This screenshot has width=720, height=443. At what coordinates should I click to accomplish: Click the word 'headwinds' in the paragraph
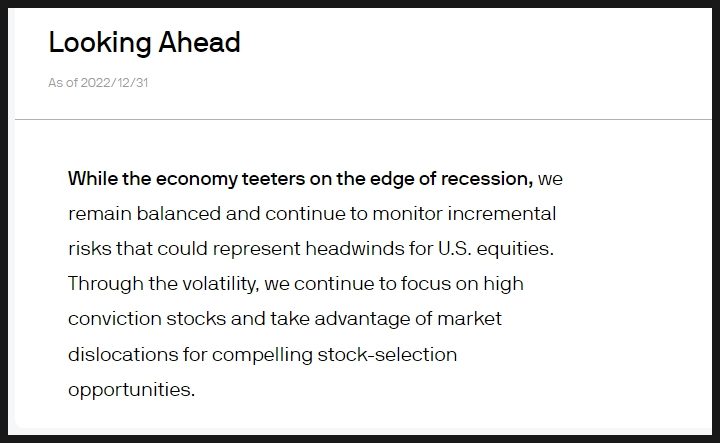(x=354, y=248)
